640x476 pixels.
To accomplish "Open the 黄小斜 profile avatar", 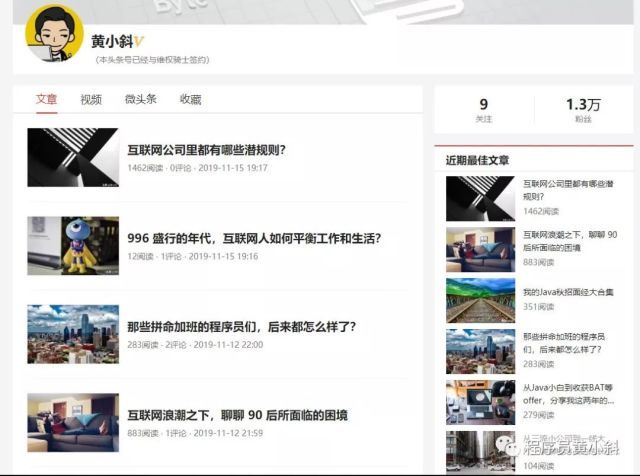I will [54, 33].
